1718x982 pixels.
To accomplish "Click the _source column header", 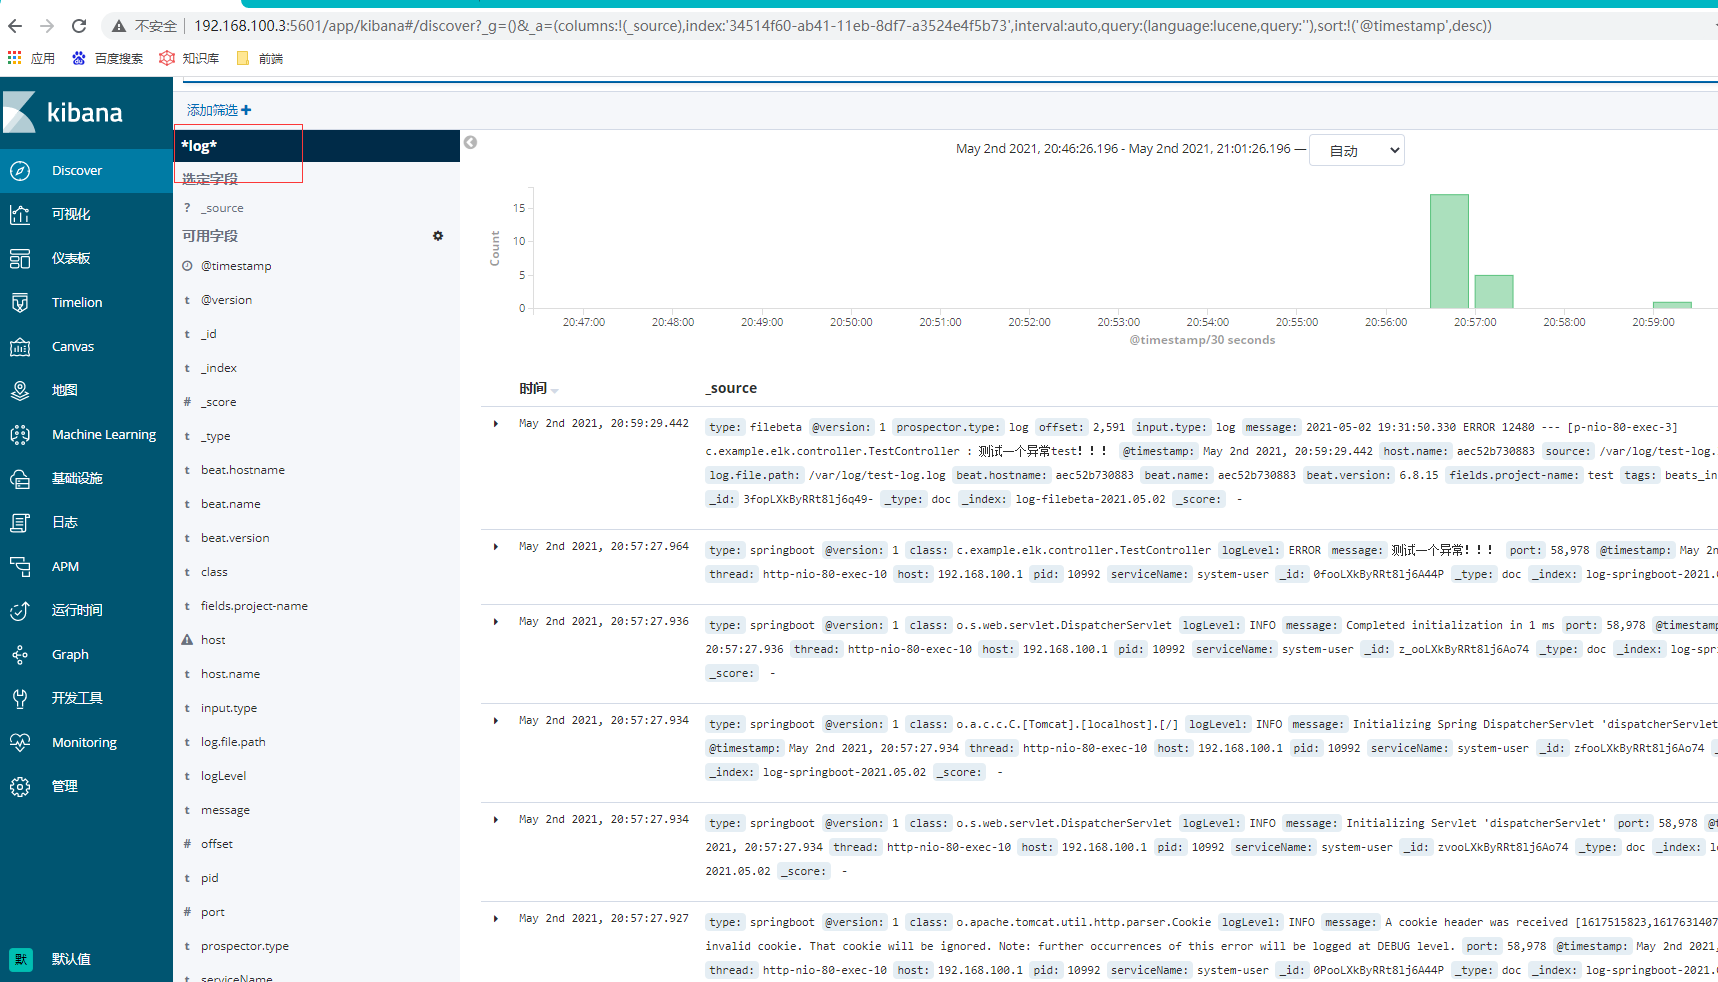I will pos(731,388).
